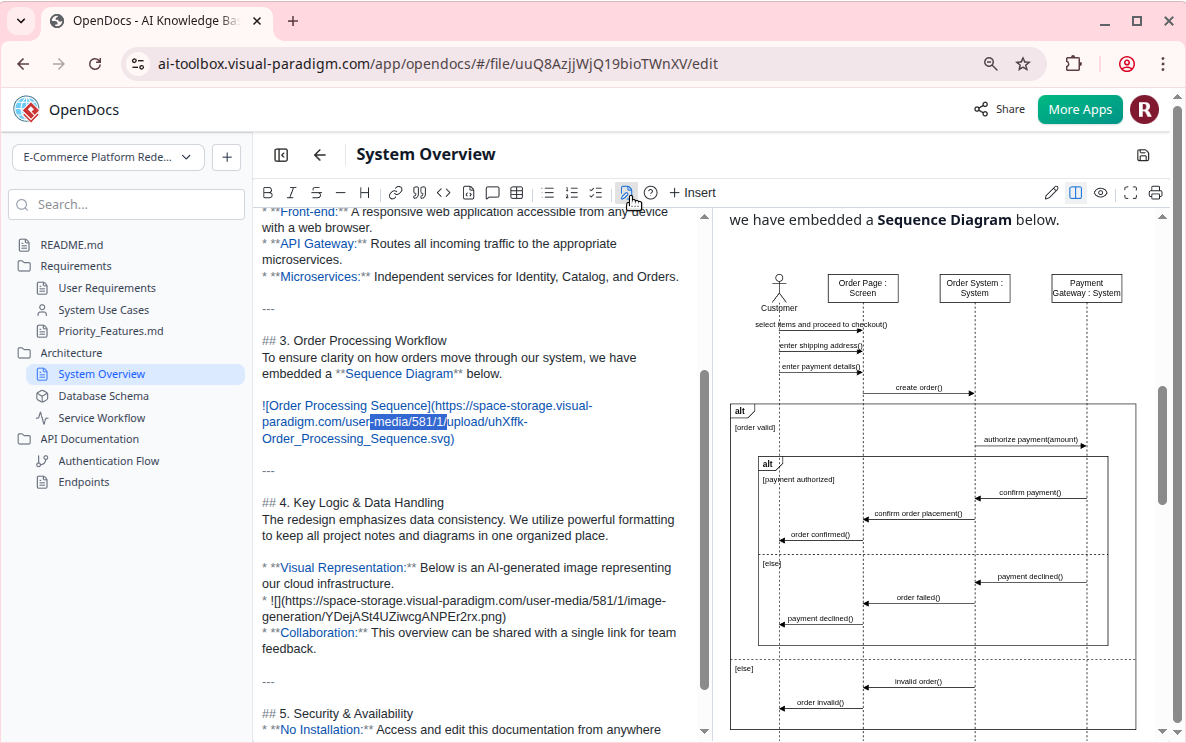The image size is (1186, 743).
Task: Click the Search field in the sidebar
Action: (x=126, y=204)
